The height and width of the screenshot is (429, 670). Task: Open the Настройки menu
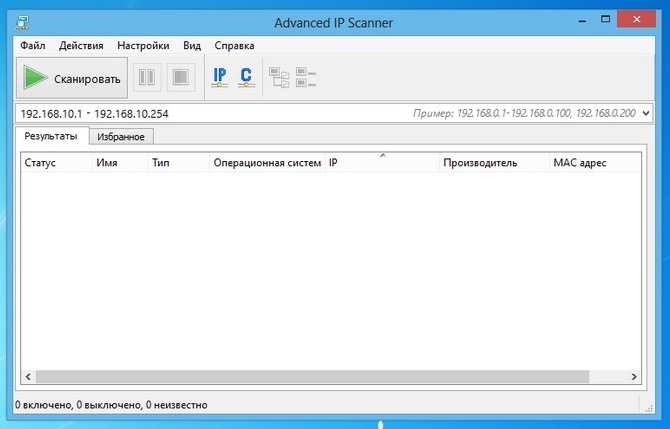click(143, 46)
